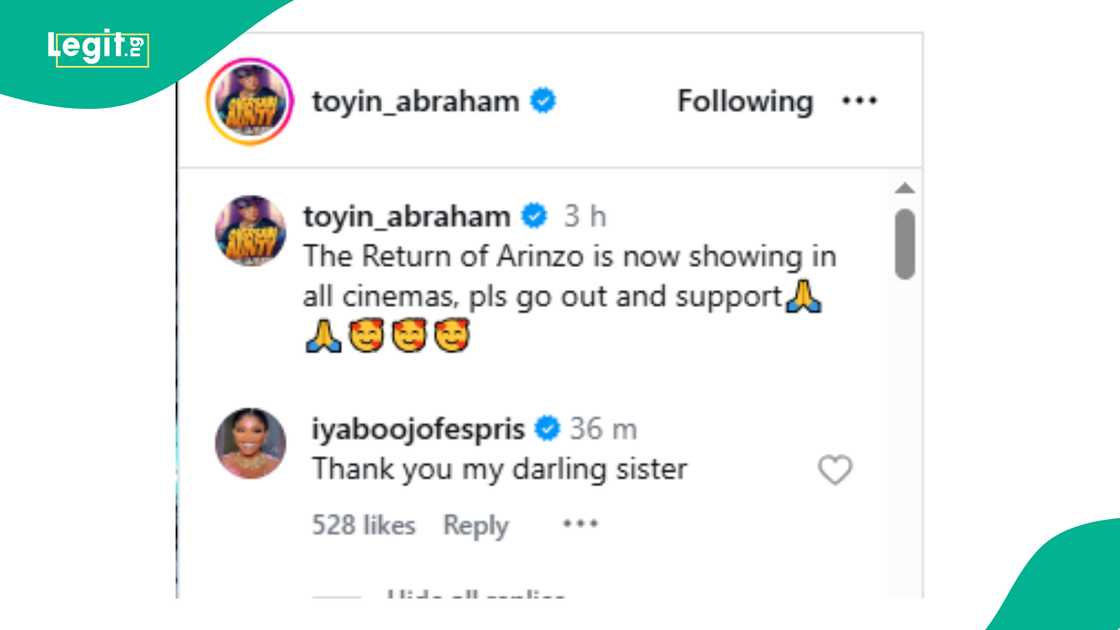The image size is (1120, 630).
Task: Toggle follow status via Following button
Action: coord(744,100)
